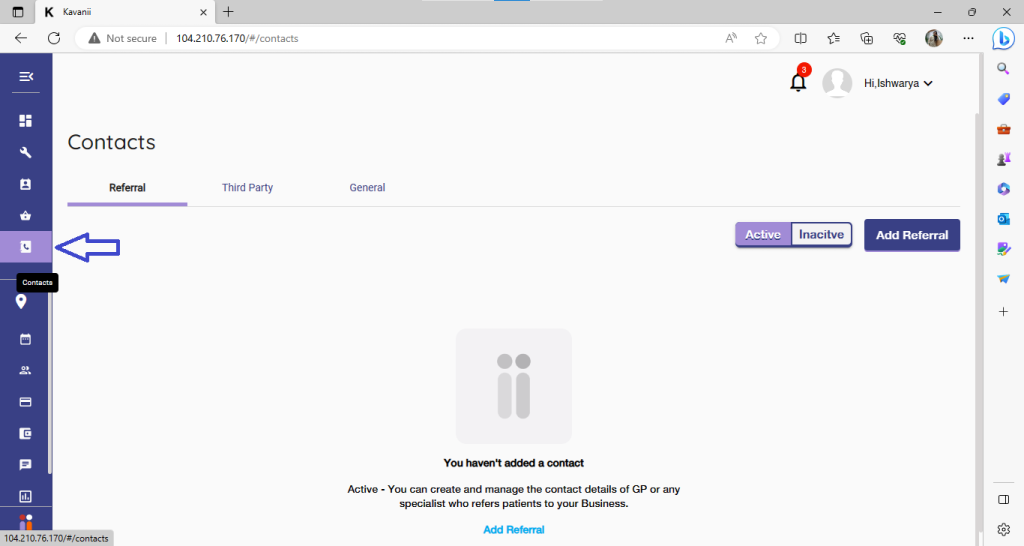Open the browser Settings and more menu
The image size is (1024, 546).
(966, 38)
